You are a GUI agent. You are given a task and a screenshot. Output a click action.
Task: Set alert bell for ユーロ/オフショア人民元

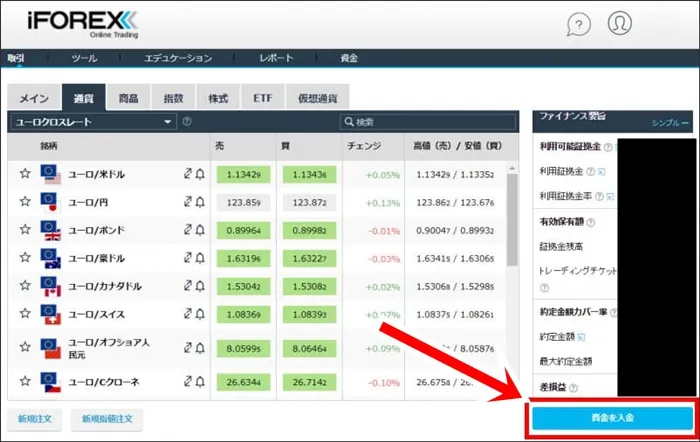pyautogui.click(x=200, y=348)
